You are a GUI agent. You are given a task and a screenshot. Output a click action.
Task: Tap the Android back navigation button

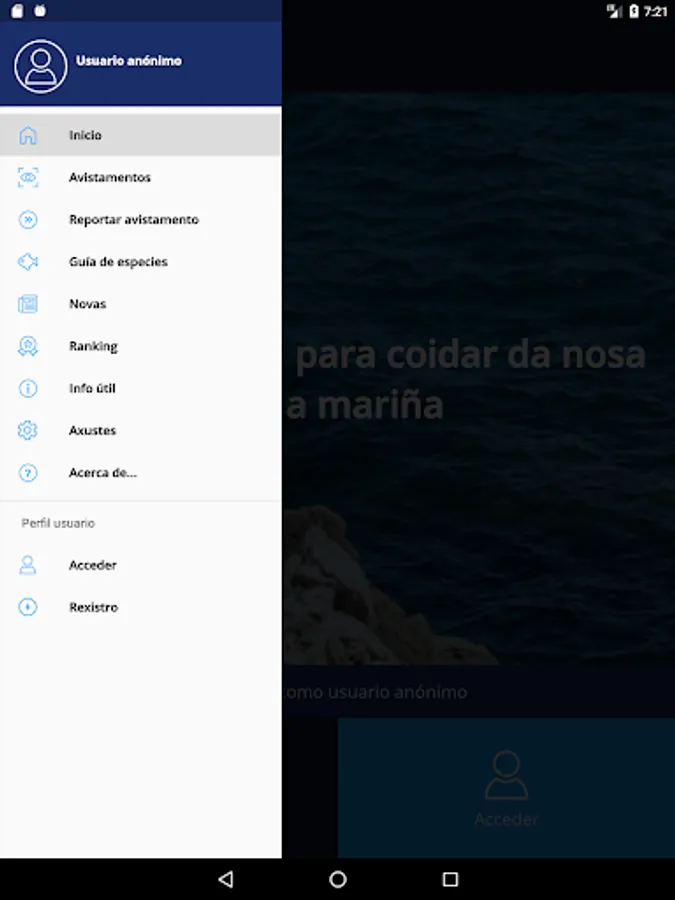[226, 879]
